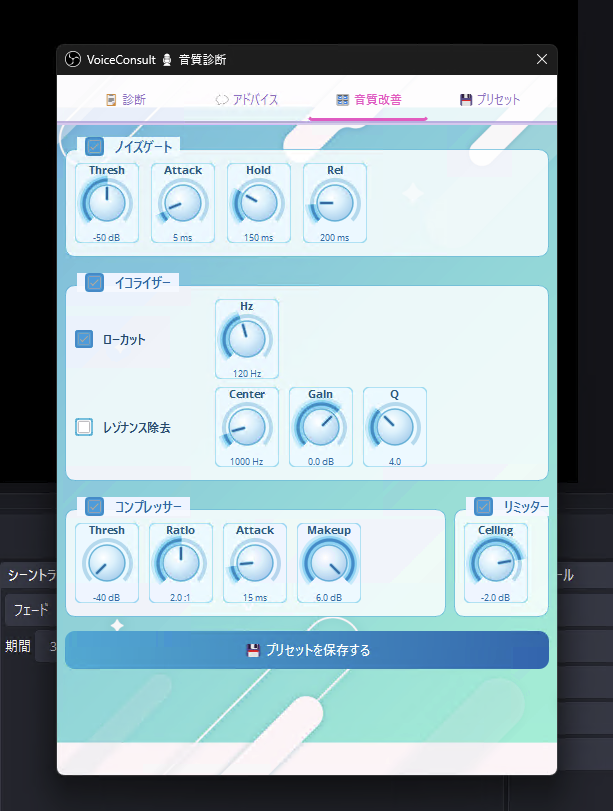613x811 pixels.
Task: Click the 15 ms compressor attack value
Action: (x=255, y=597)
